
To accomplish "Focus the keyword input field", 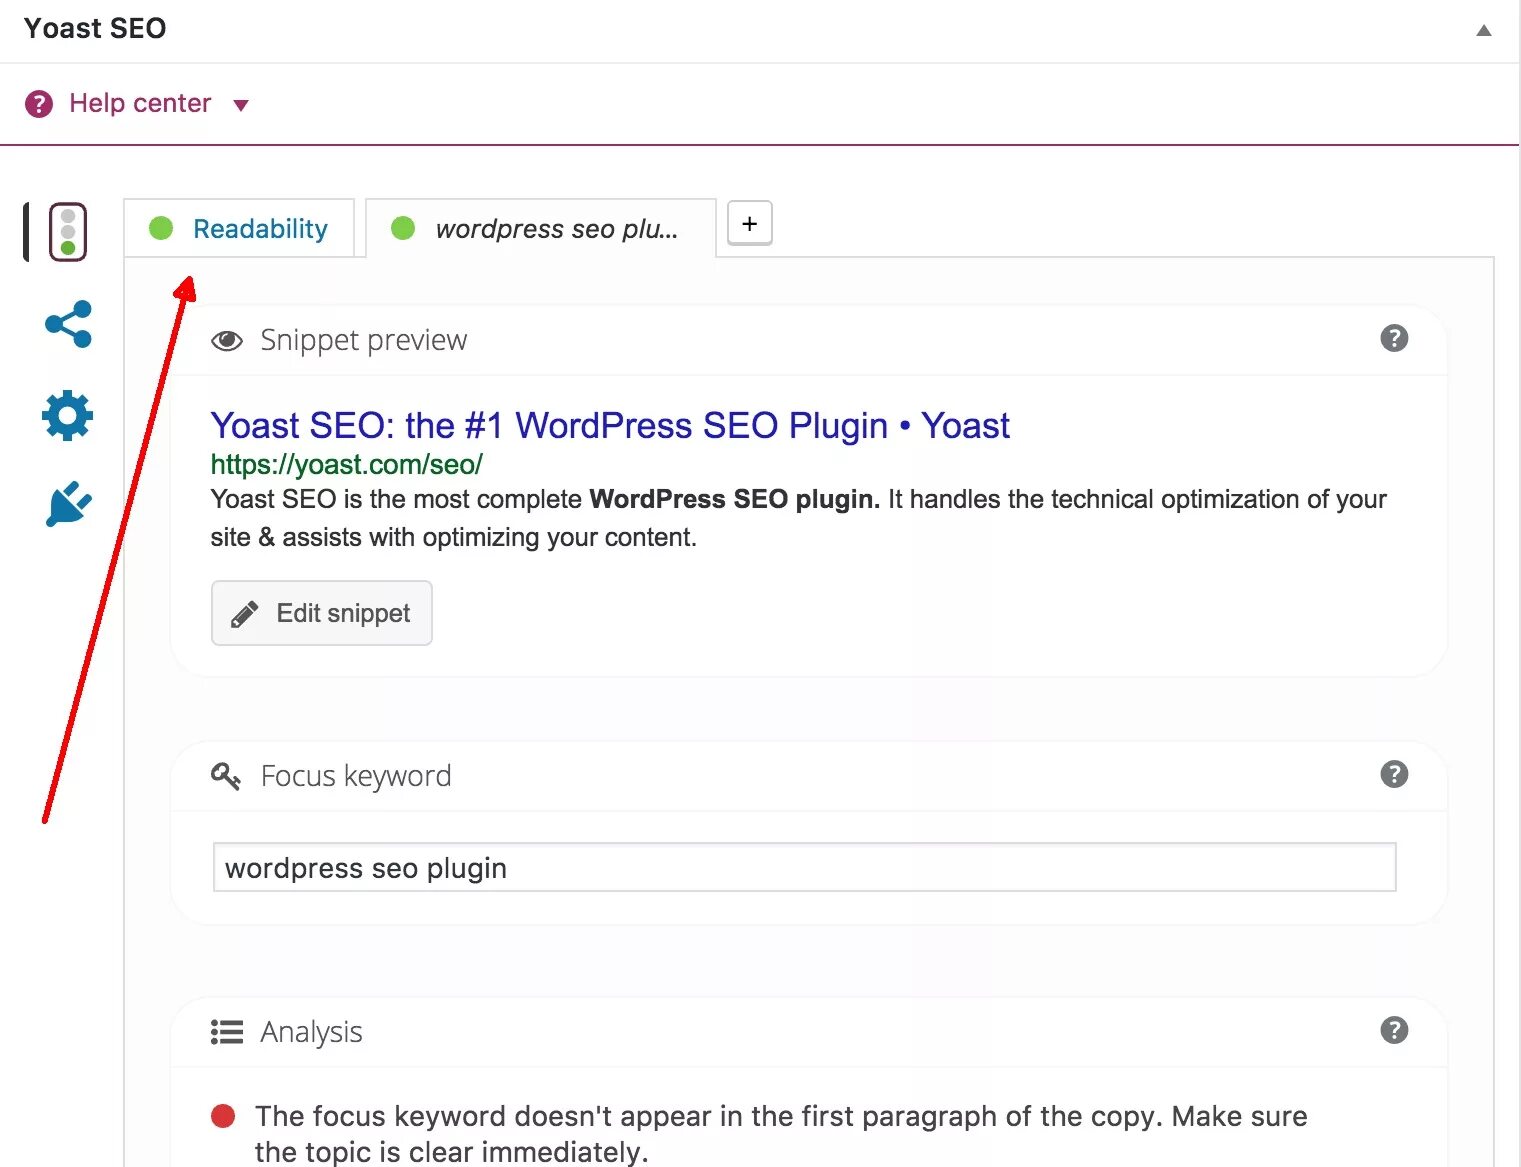I will click(804, 867).
